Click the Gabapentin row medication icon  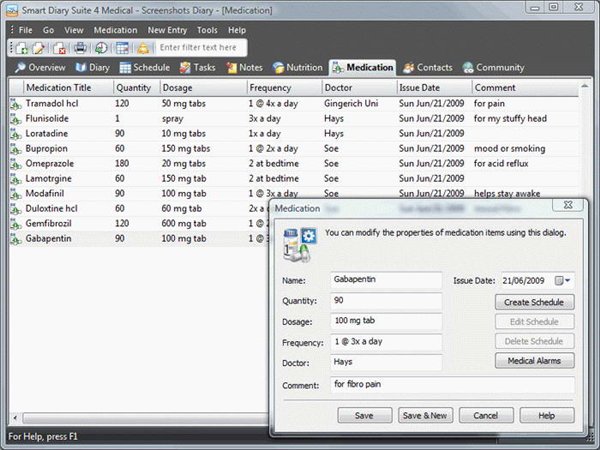click(16, 239)
